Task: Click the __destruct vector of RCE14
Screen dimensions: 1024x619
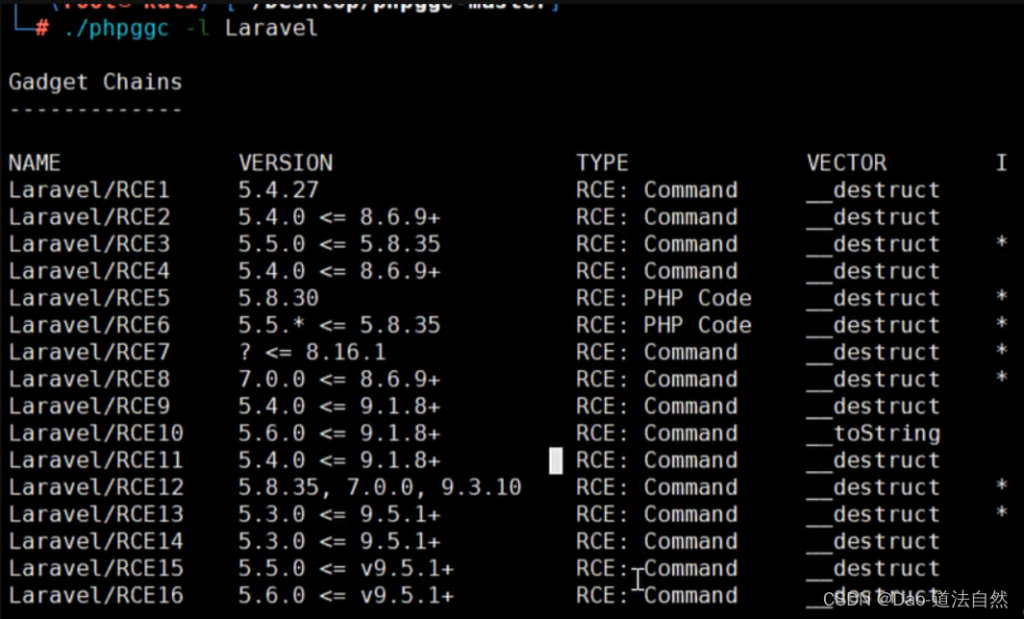Action: 873,541
